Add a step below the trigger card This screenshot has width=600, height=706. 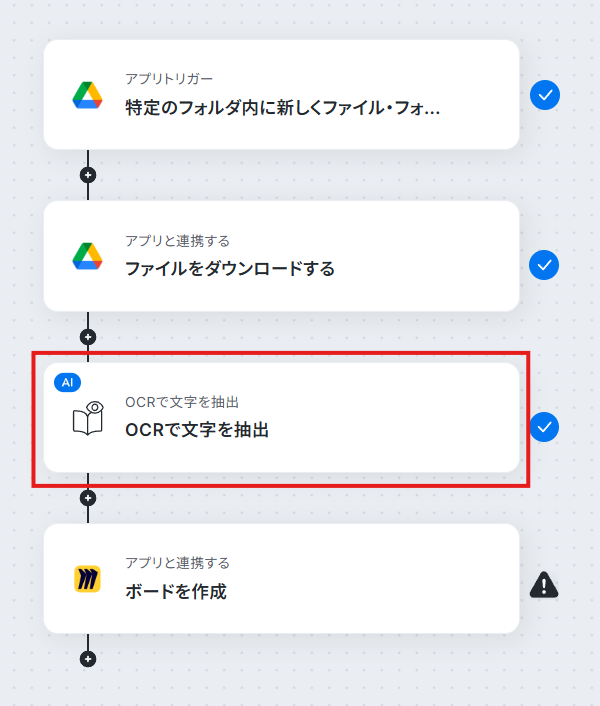[x=88, y=175]
